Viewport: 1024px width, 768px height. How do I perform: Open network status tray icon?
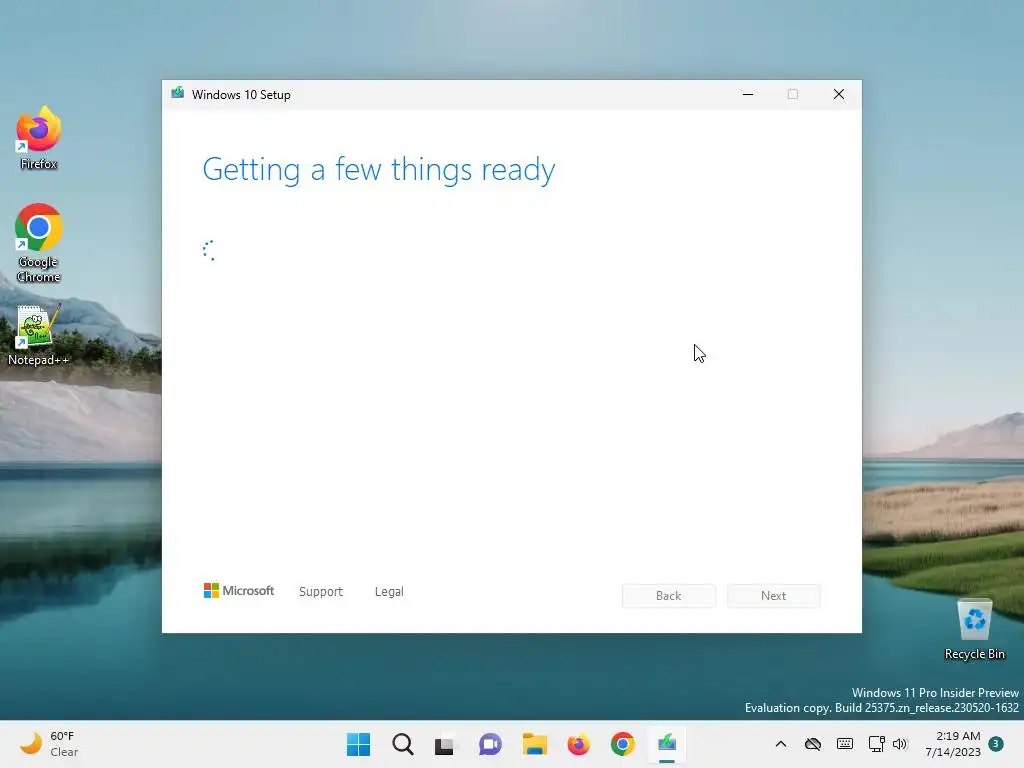876,744
